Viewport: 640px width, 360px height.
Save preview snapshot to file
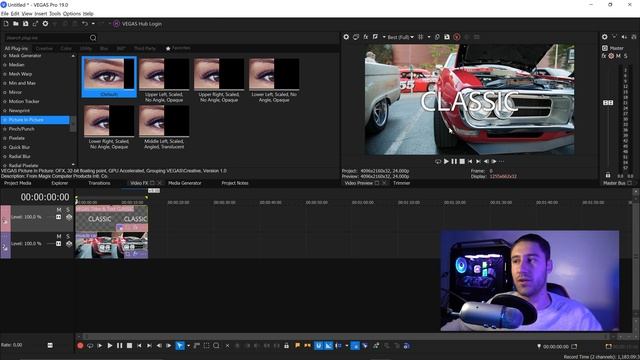click(x=447, y=37)
